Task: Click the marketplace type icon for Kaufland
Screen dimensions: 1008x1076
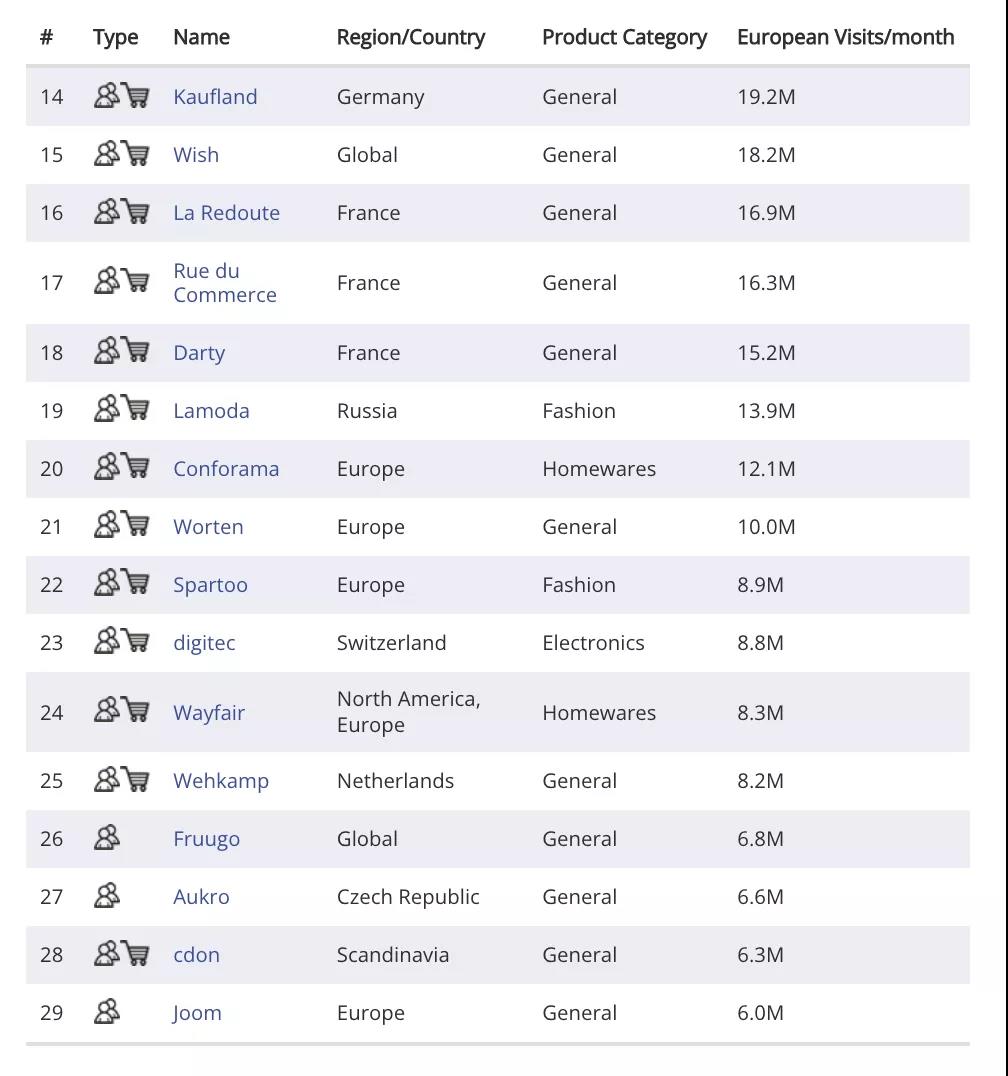Action: [121, 95]
